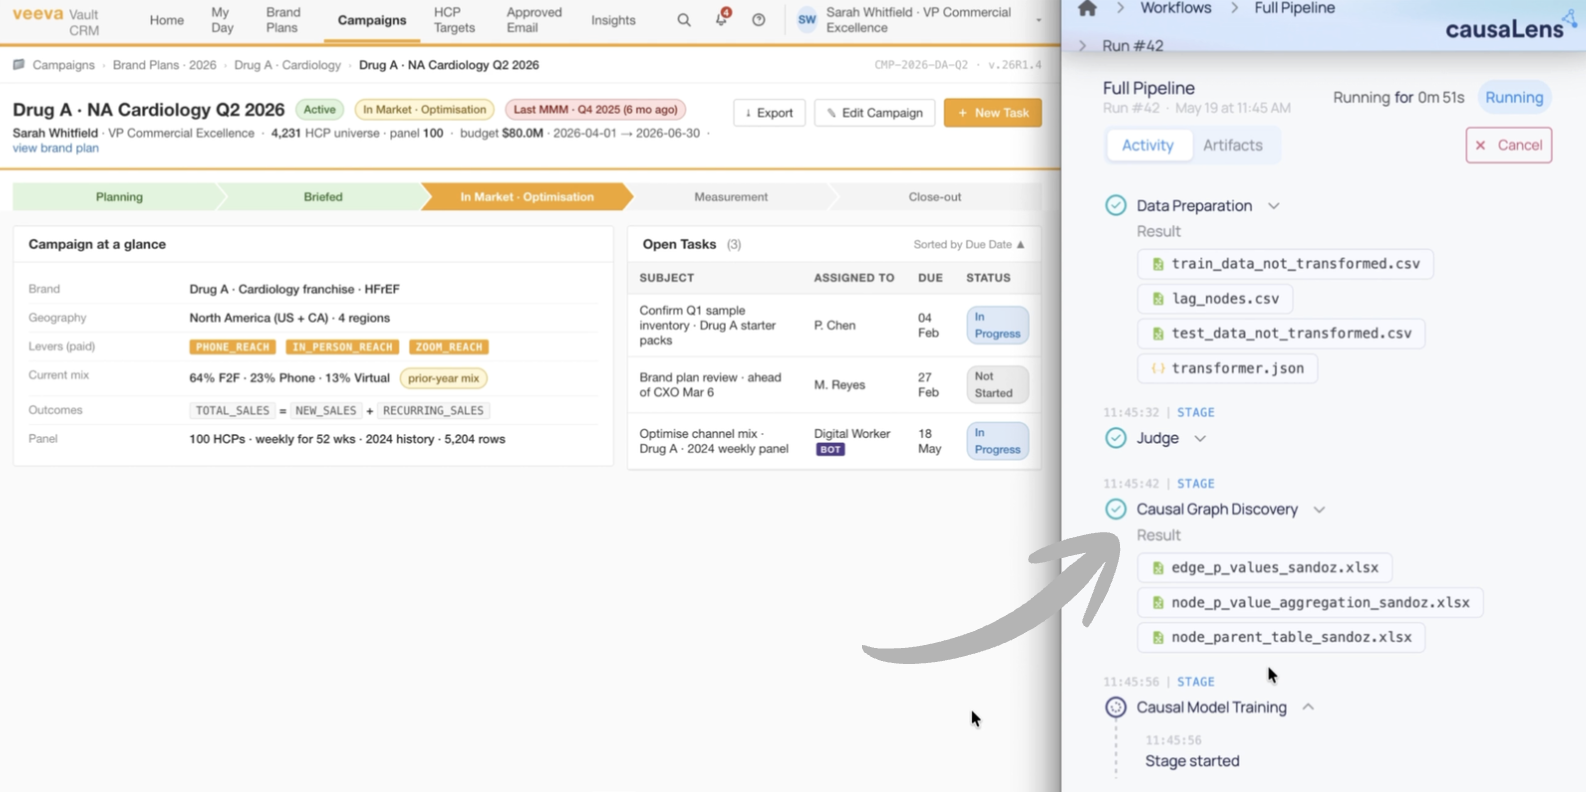Click the ZOOM_REACH lever tag

[449, 347]
